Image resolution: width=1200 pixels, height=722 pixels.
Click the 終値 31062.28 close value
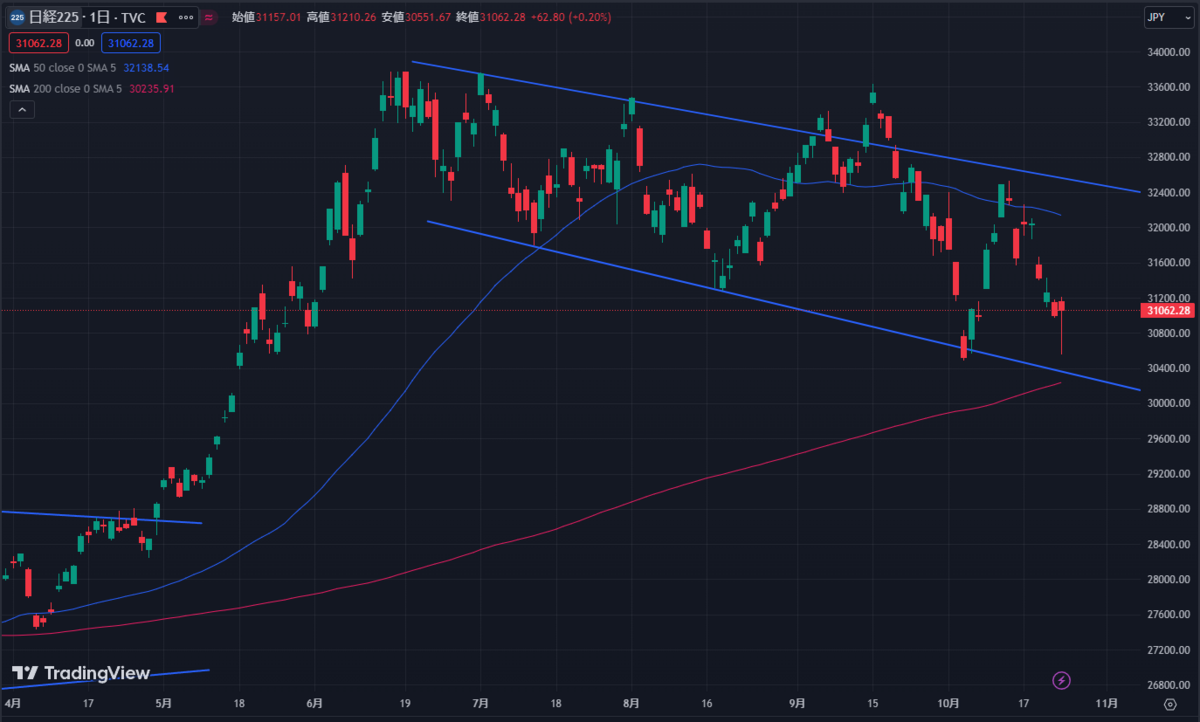490,17
